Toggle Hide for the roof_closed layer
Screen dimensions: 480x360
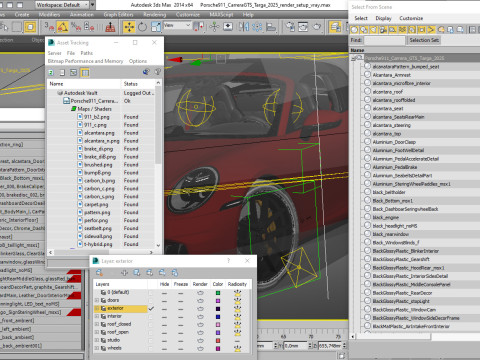click(164, 324)
